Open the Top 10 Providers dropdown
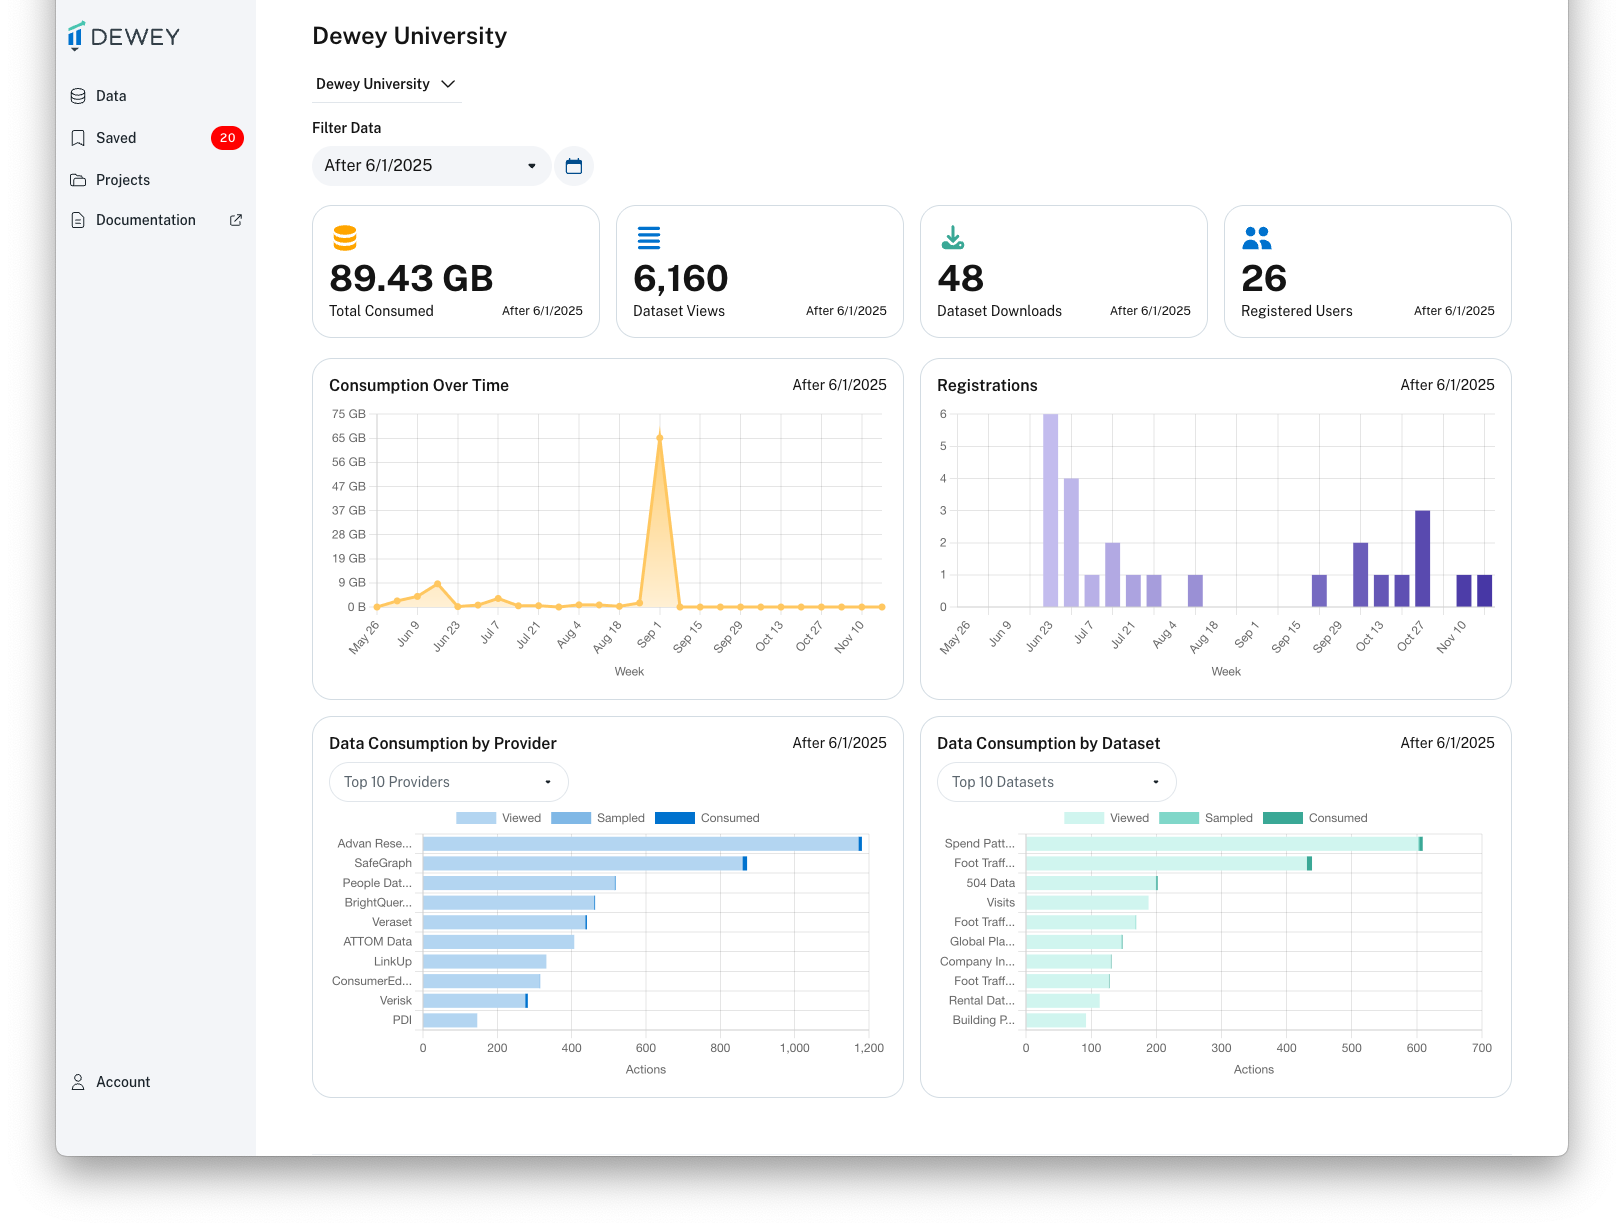The width and height of the screenshot is (1616, 1230). (448, 782)
